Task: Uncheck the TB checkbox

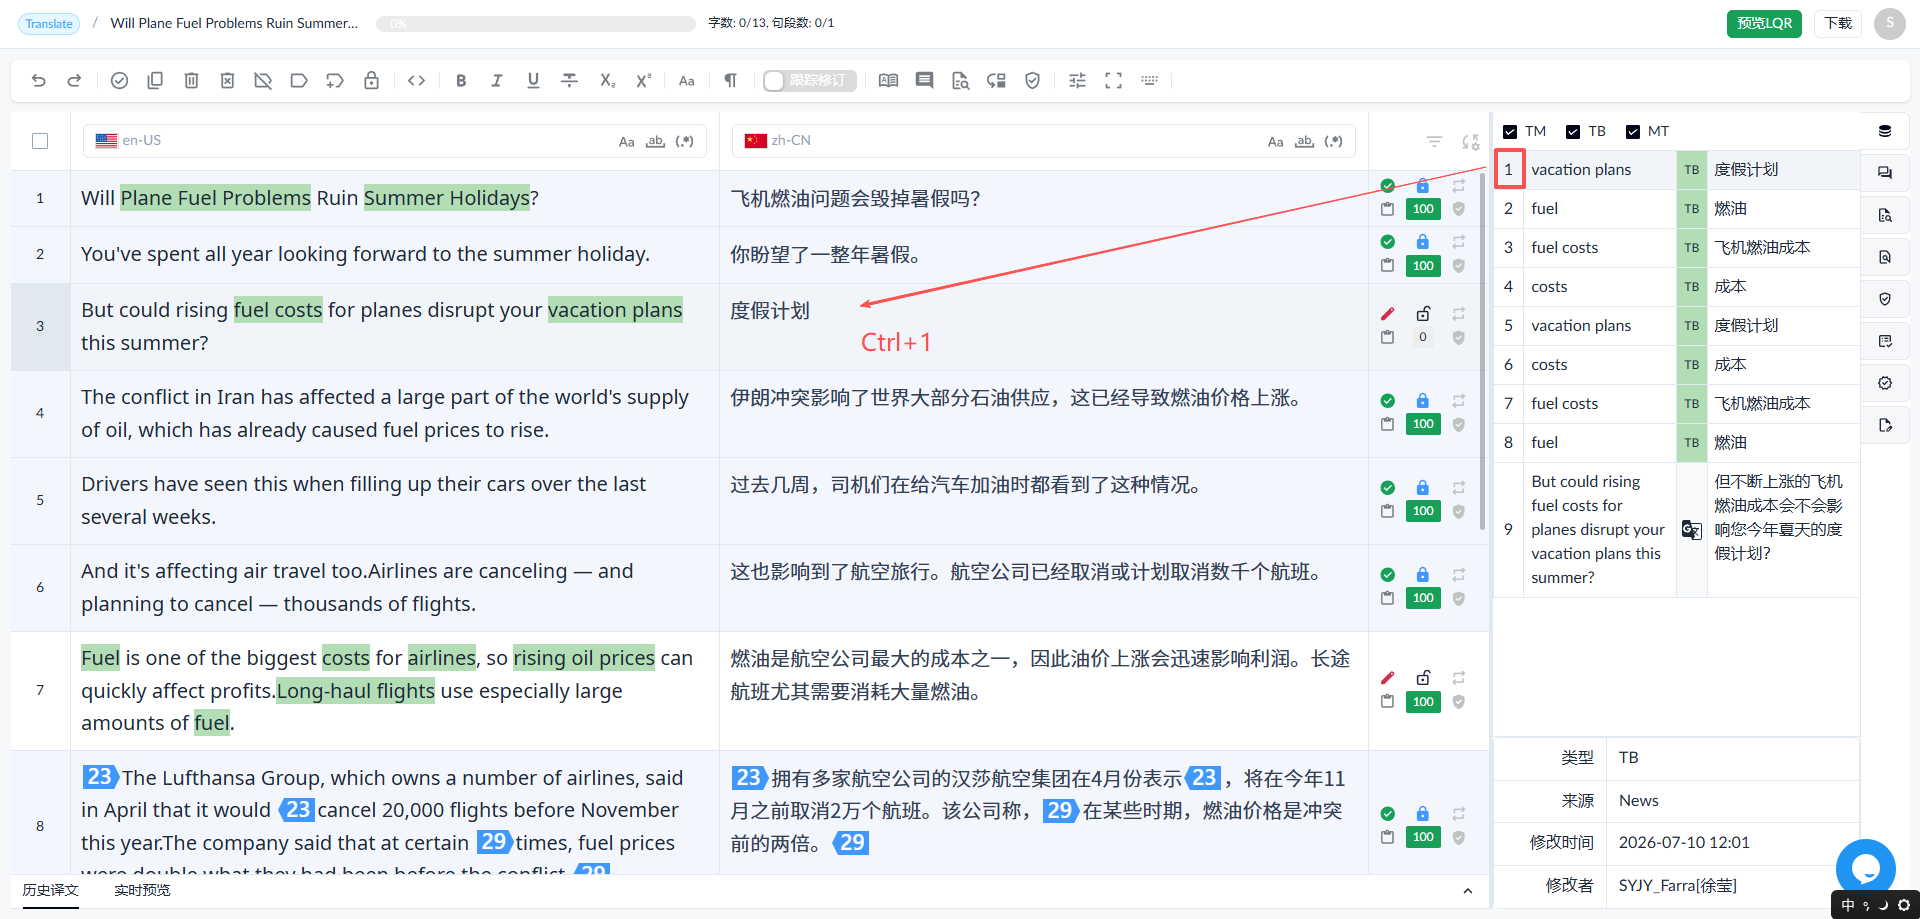Action: (x=1573, y=132)
